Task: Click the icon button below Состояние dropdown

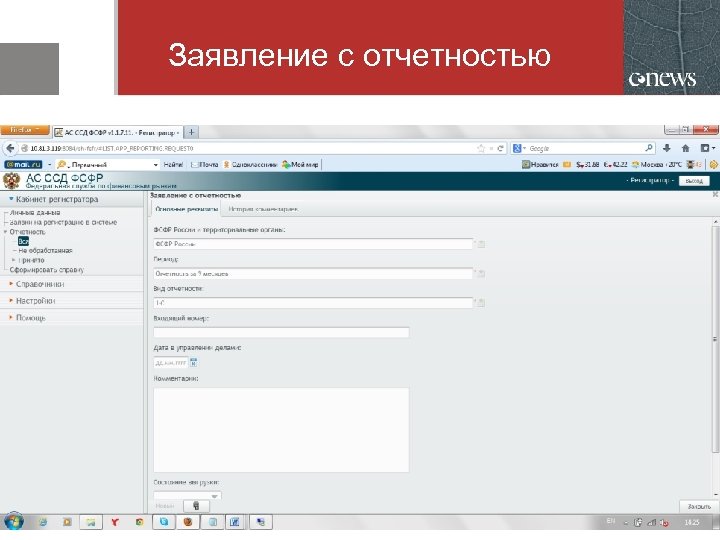Action: pyautogui.click(x=196, y=506)
